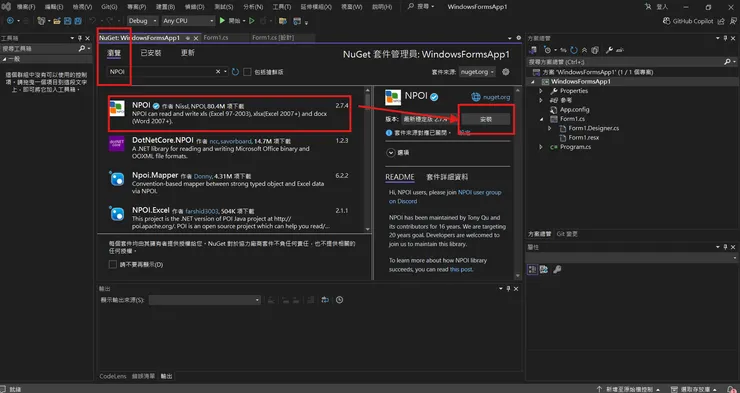Toggle word wrap in Output panel
Screen dimensions: 740x393
325,300
